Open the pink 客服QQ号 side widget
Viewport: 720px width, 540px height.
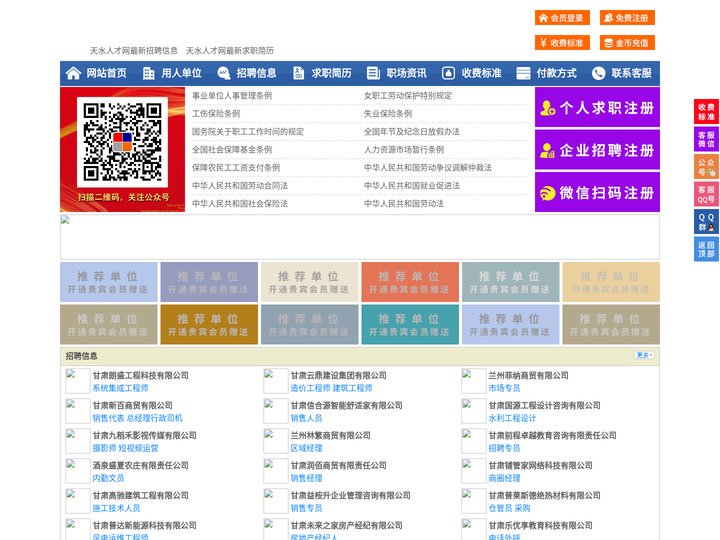coord(706,194)
